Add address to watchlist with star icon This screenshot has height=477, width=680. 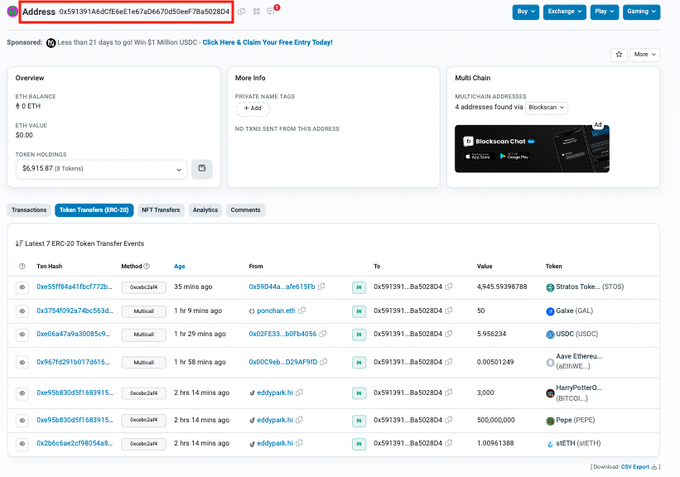click(619, 55)
